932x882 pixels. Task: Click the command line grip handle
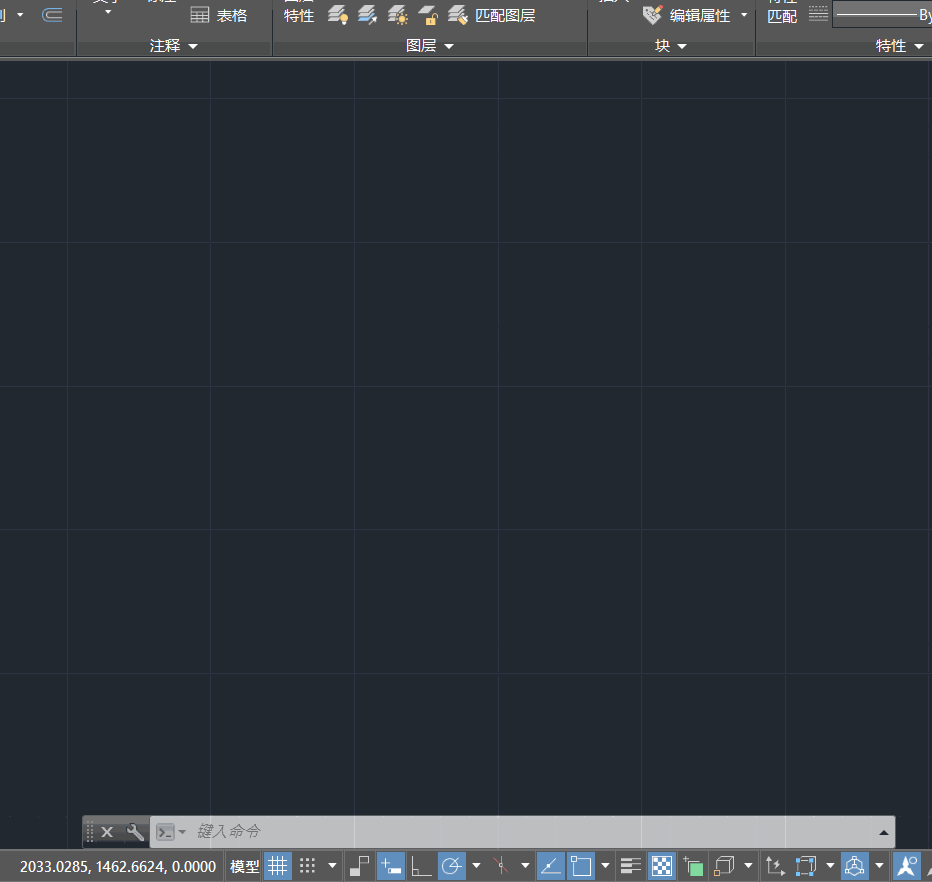point(90,831)
